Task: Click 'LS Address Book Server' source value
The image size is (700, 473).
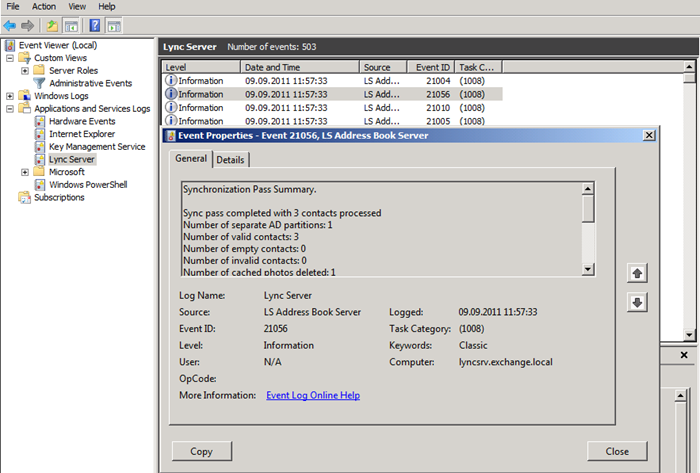Action: 312,312
